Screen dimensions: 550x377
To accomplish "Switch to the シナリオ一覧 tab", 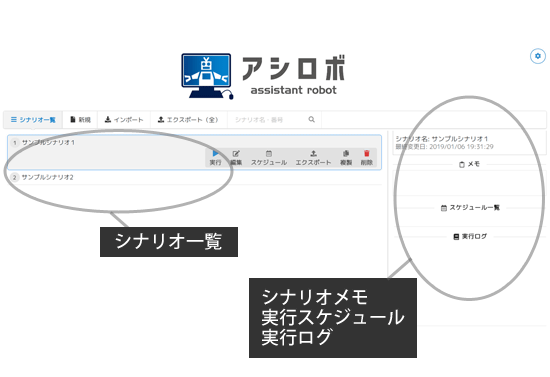I will click(33, 120).
